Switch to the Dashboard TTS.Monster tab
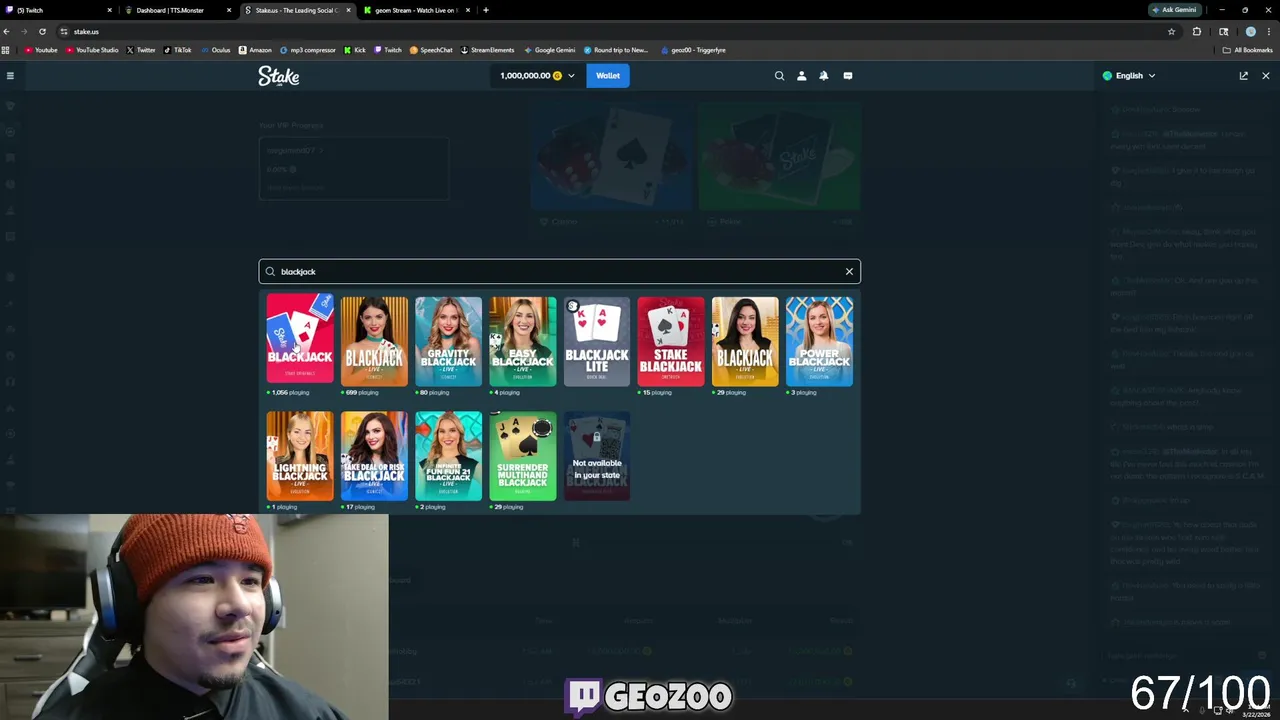Image resolution: width=1280 pixels, height=720 pixels. click(177, 10)
